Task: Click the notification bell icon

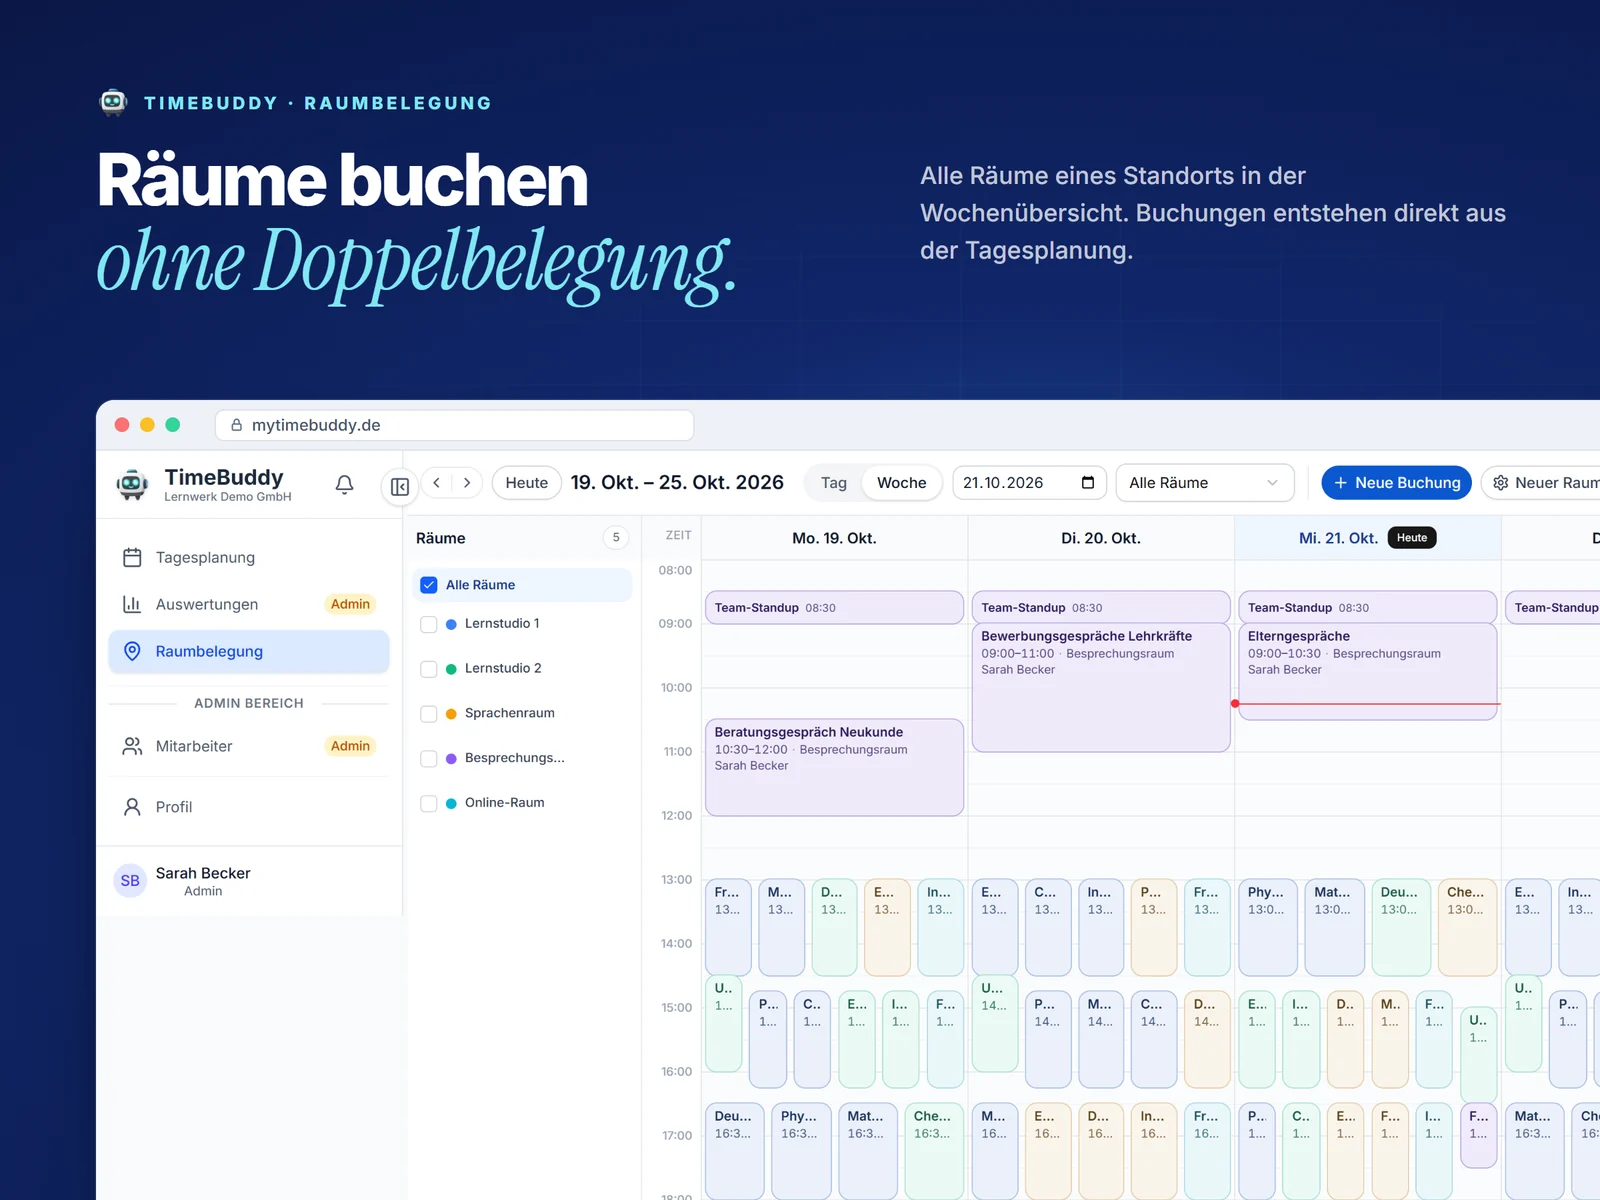Action: (x=344, y=485)
